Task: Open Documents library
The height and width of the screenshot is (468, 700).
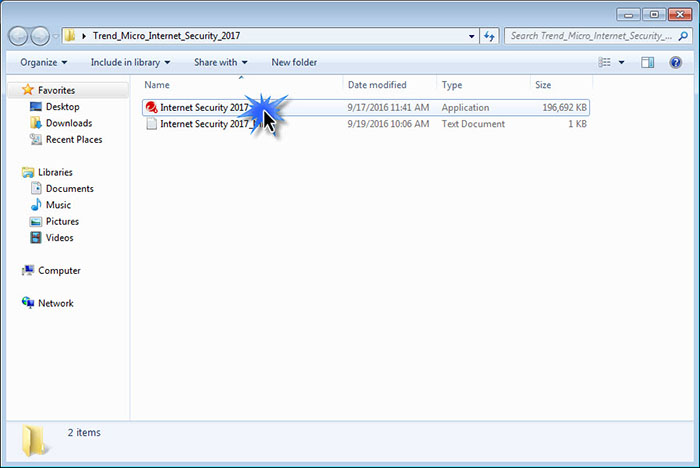Action: 70,189
